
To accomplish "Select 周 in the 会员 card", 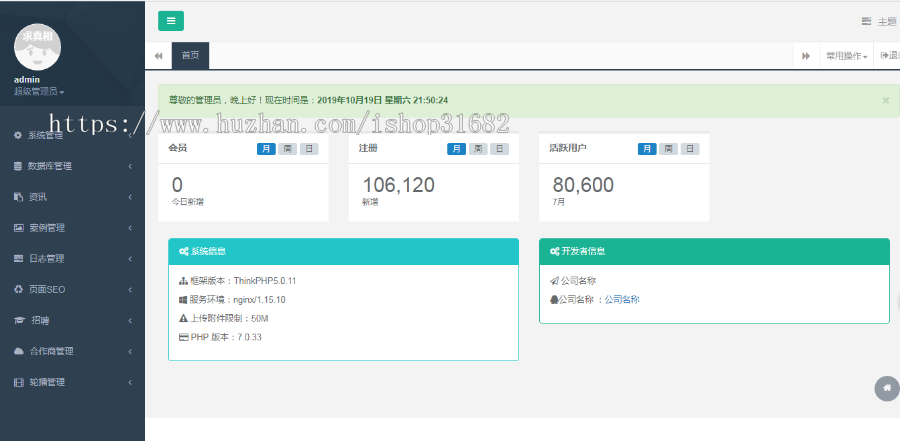I will tap(288, 149).
